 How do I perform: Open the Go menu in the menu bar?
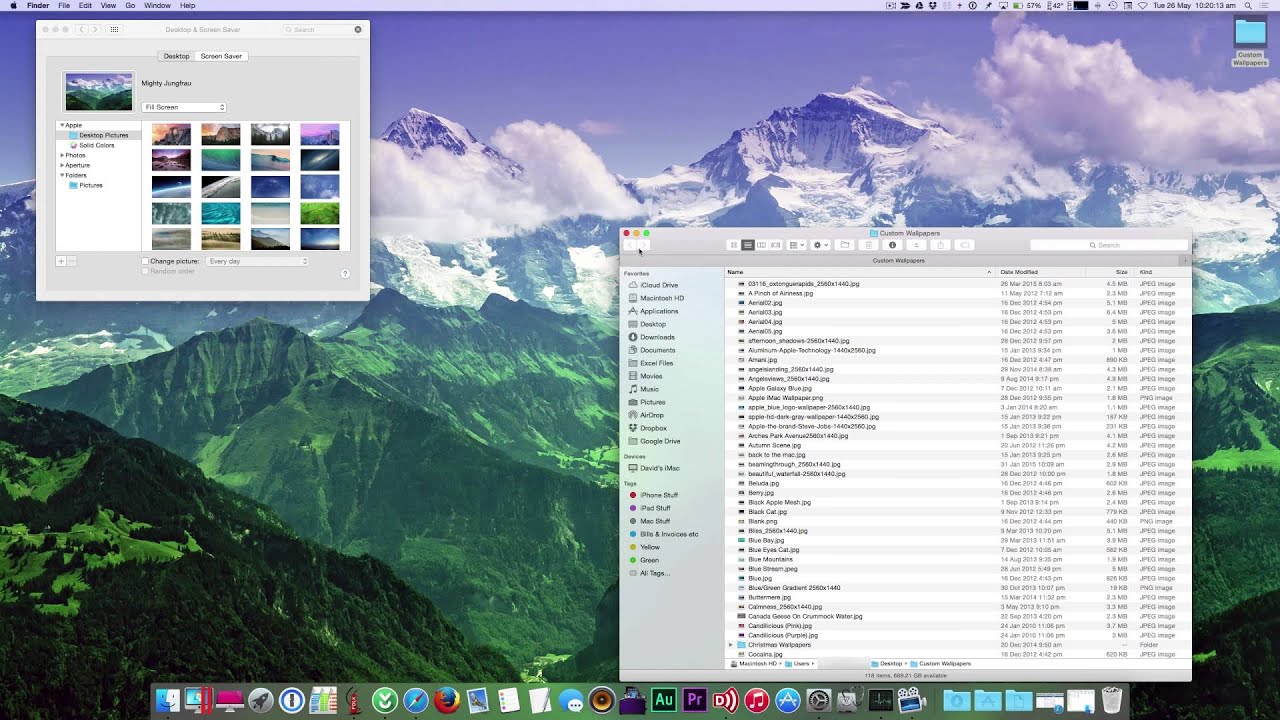coord(129,5)
